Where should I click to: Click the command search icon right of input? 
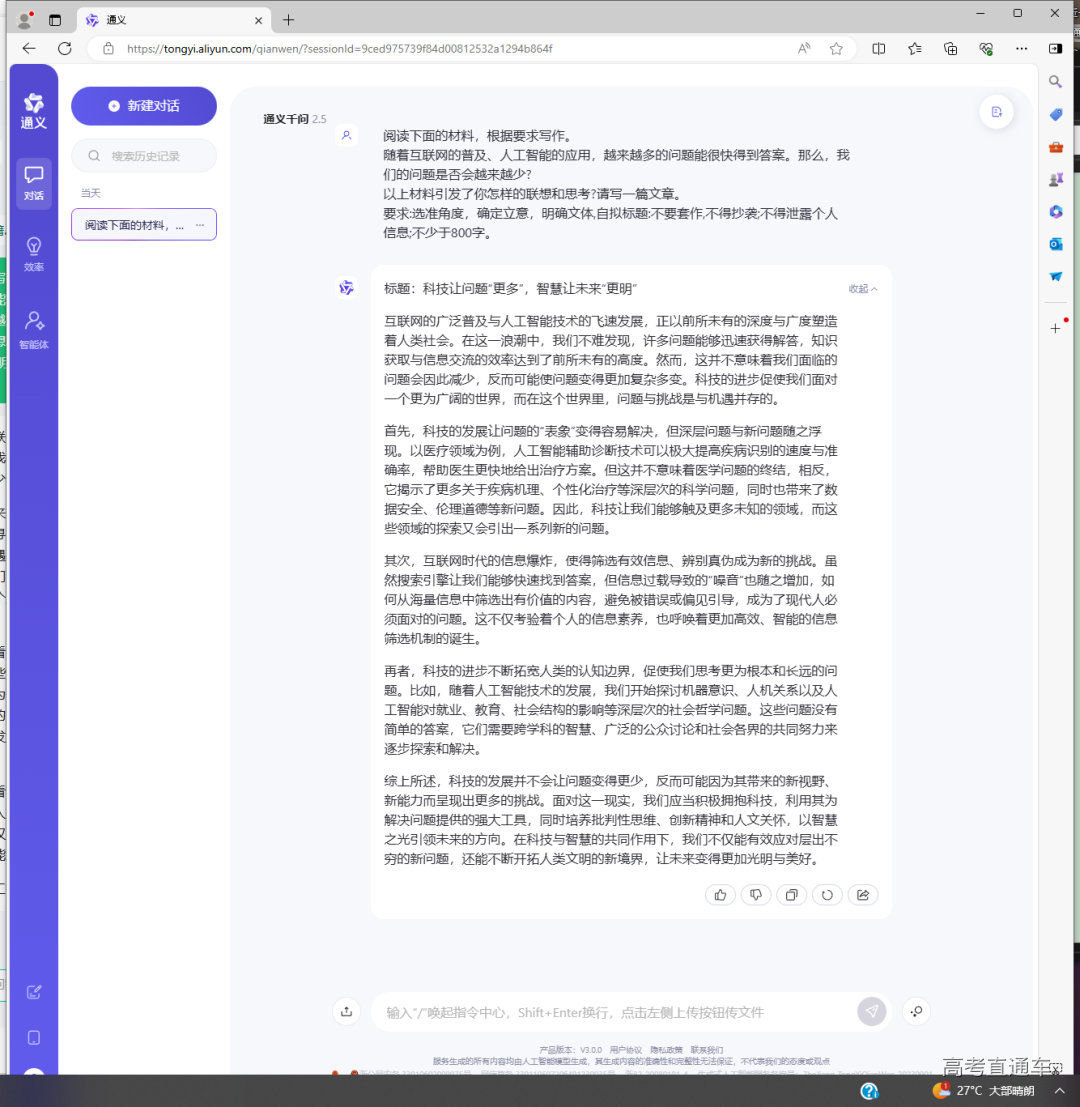pos(916,1011)
